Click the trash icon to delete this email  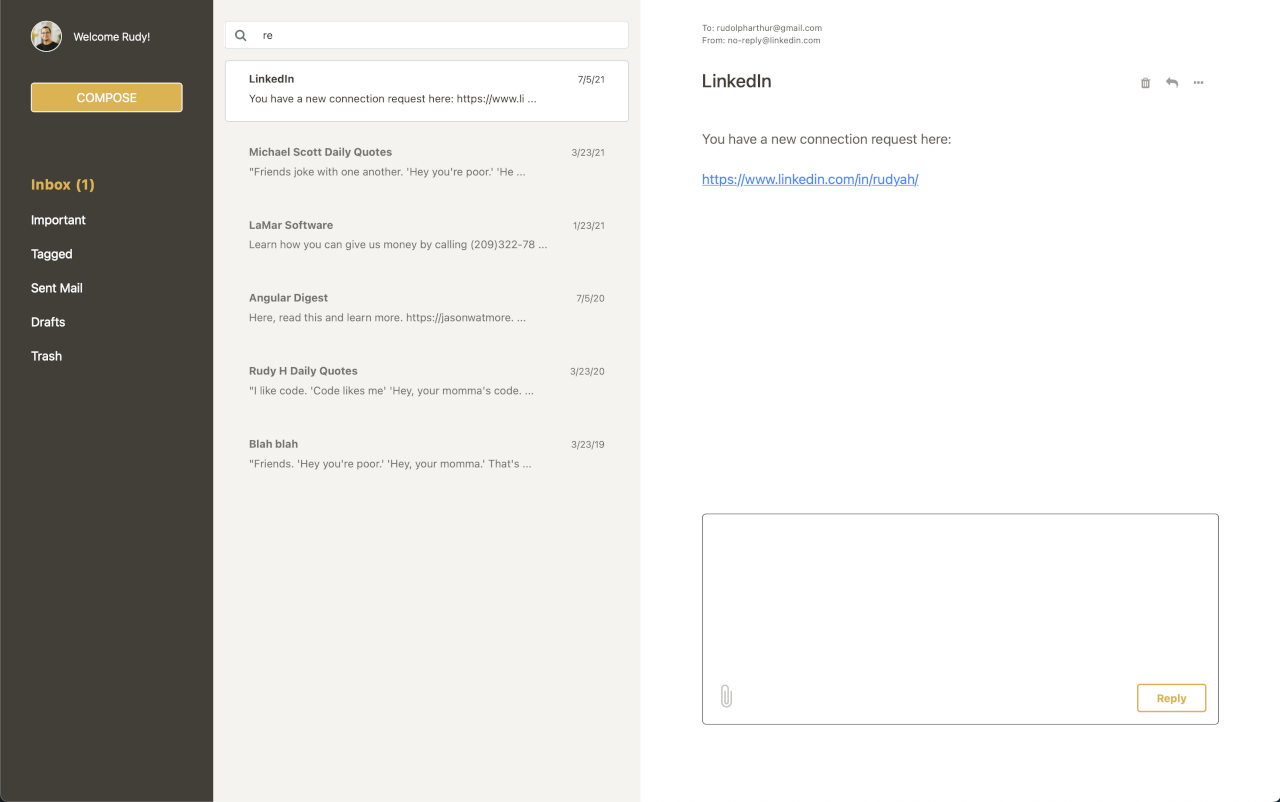(x=1144, y=83)
